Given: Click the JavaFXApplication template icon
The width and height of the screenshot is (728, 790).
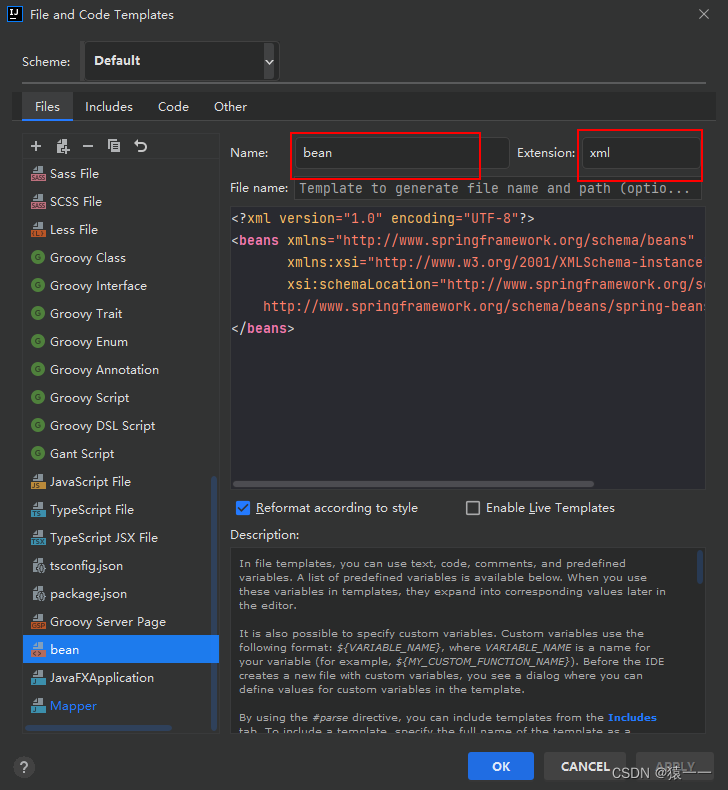Looking at the screenshot, I should [x=38, y=678].
